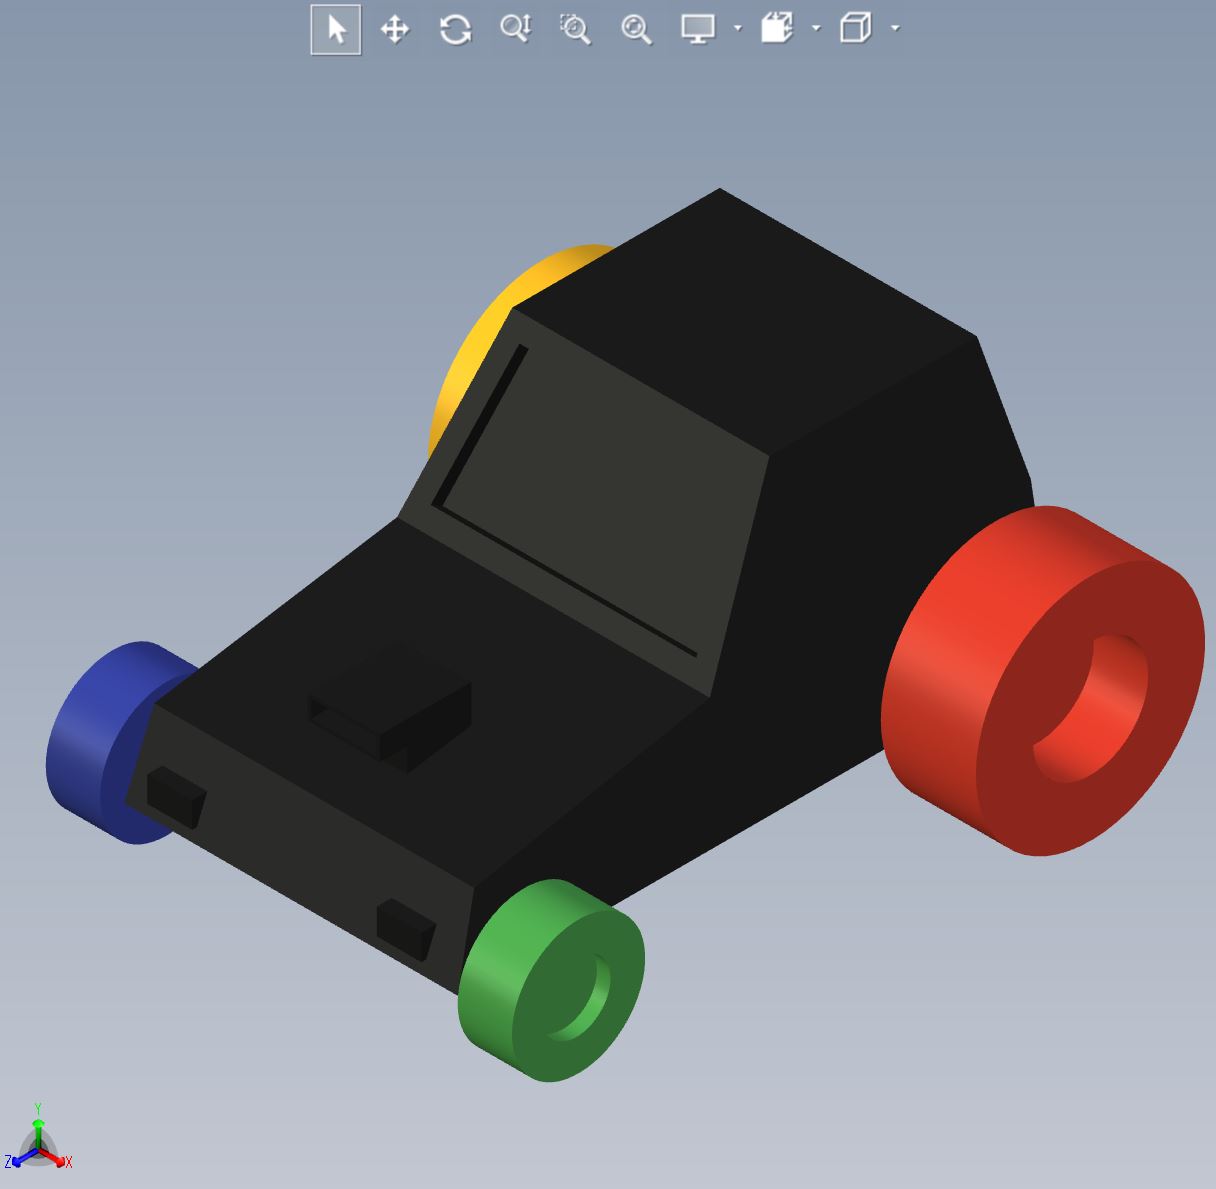Click the cube display style icon

(x=856, y=28)
